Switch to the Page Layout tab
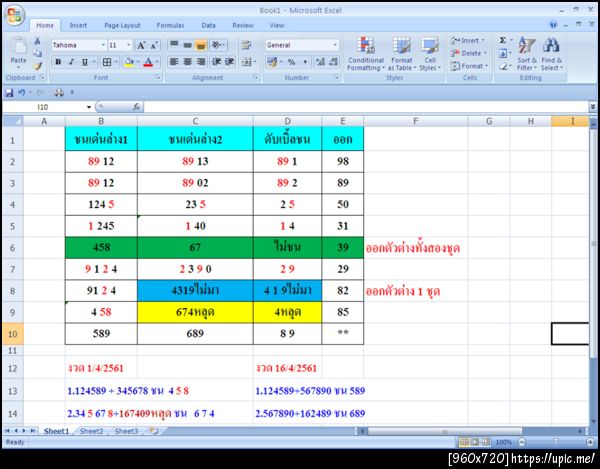600x469 pixels. [122, 25]
